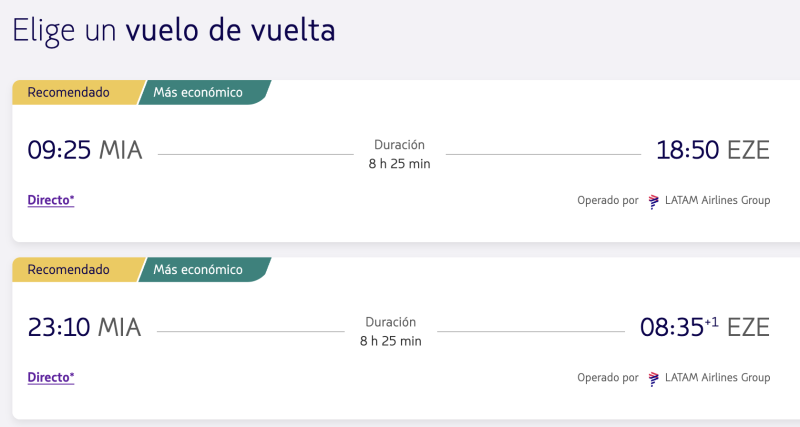
Task: Open the Directo* link on the 23:10 flight
Action: click(x=51, y=377)
